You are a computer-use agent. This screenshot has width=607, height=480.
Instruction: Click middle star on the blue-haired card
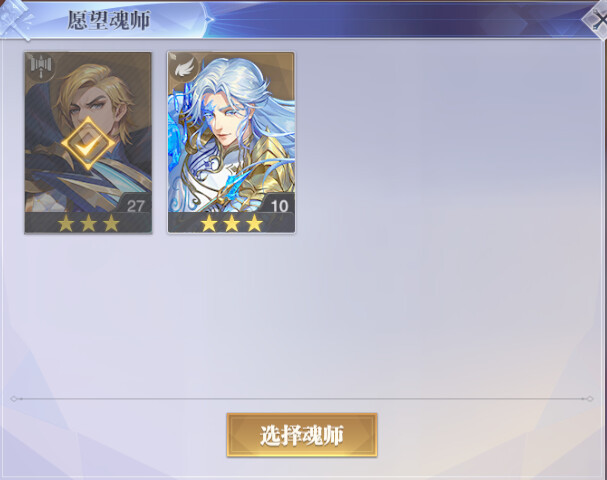231,223
